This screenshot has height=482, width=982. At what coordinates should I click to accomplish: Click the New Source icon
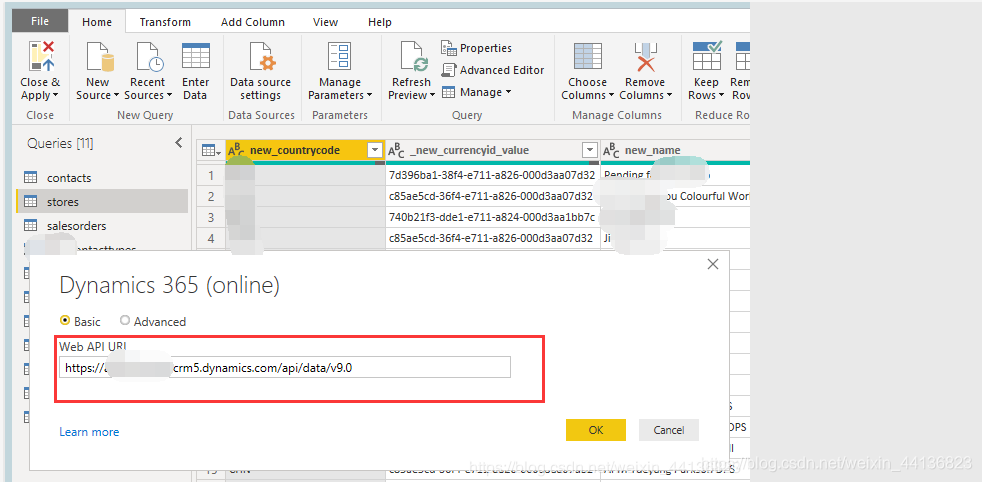click(x=99, y=56)
